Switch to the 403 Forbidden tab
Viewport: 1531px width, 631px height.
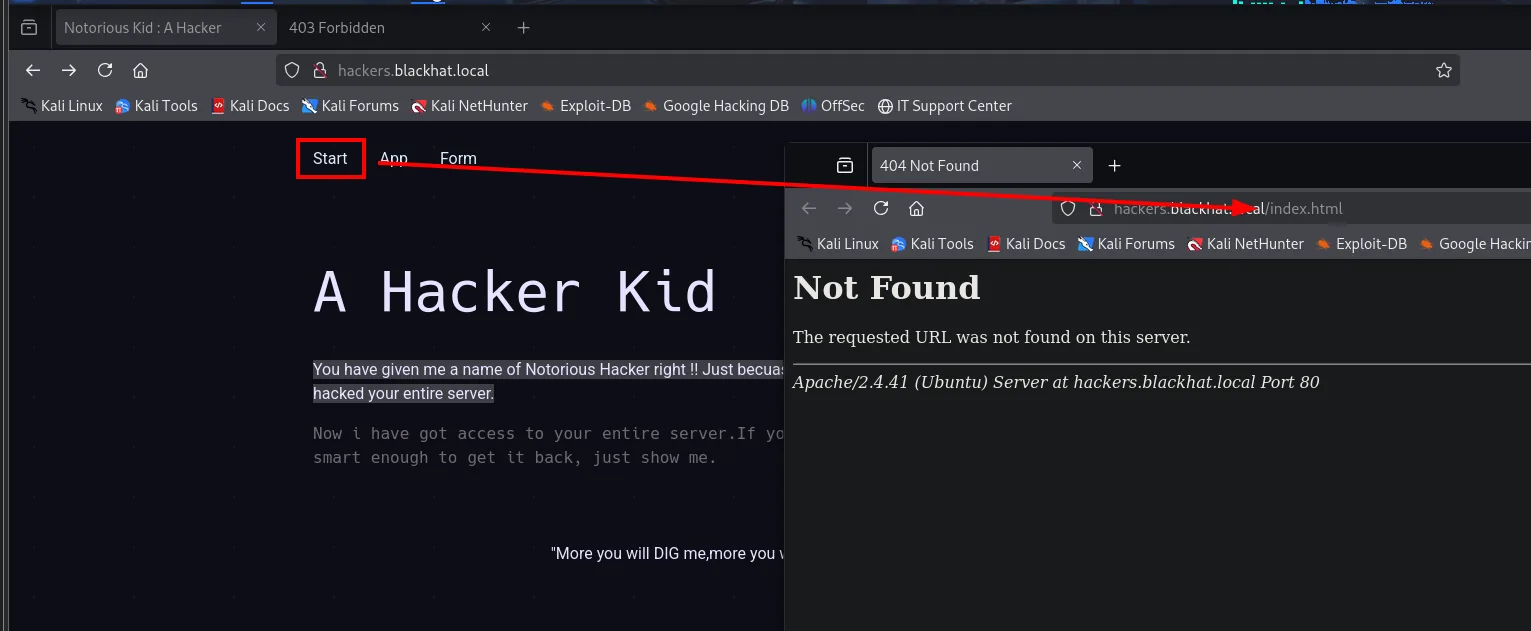click(x=390, y=28)
